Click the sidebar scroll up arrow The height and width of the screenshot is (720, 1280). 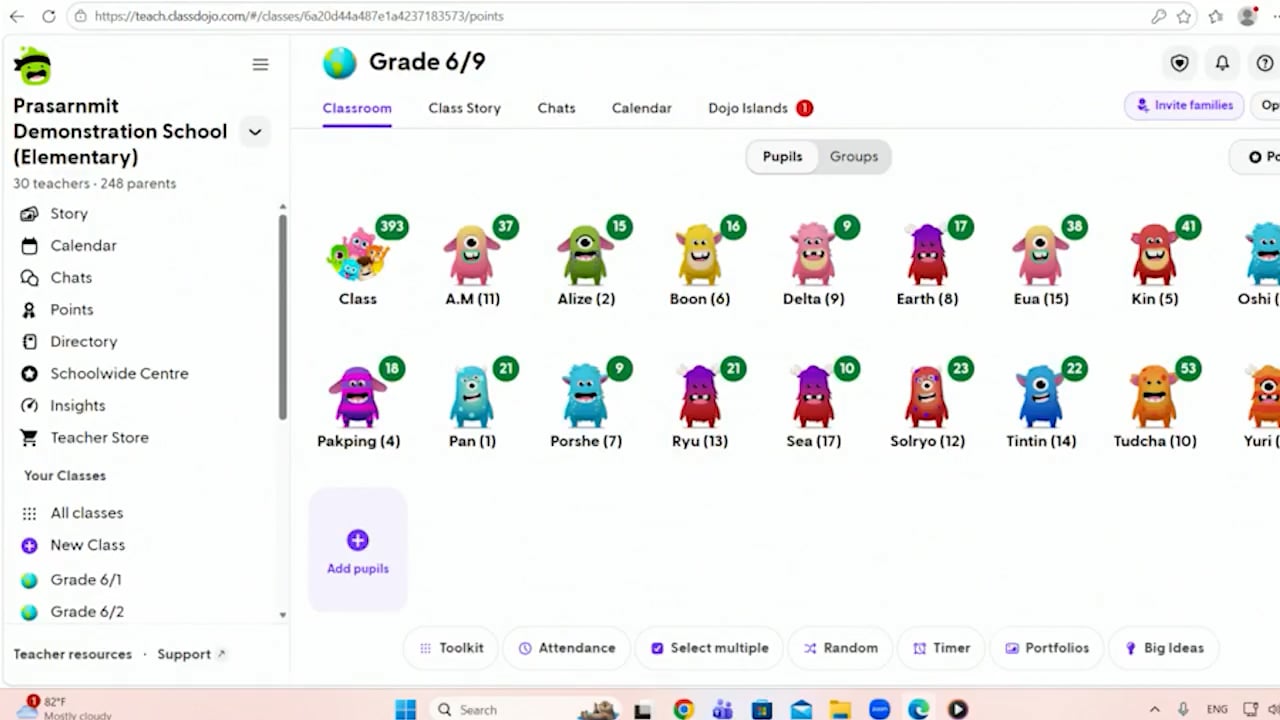(282, 207)
